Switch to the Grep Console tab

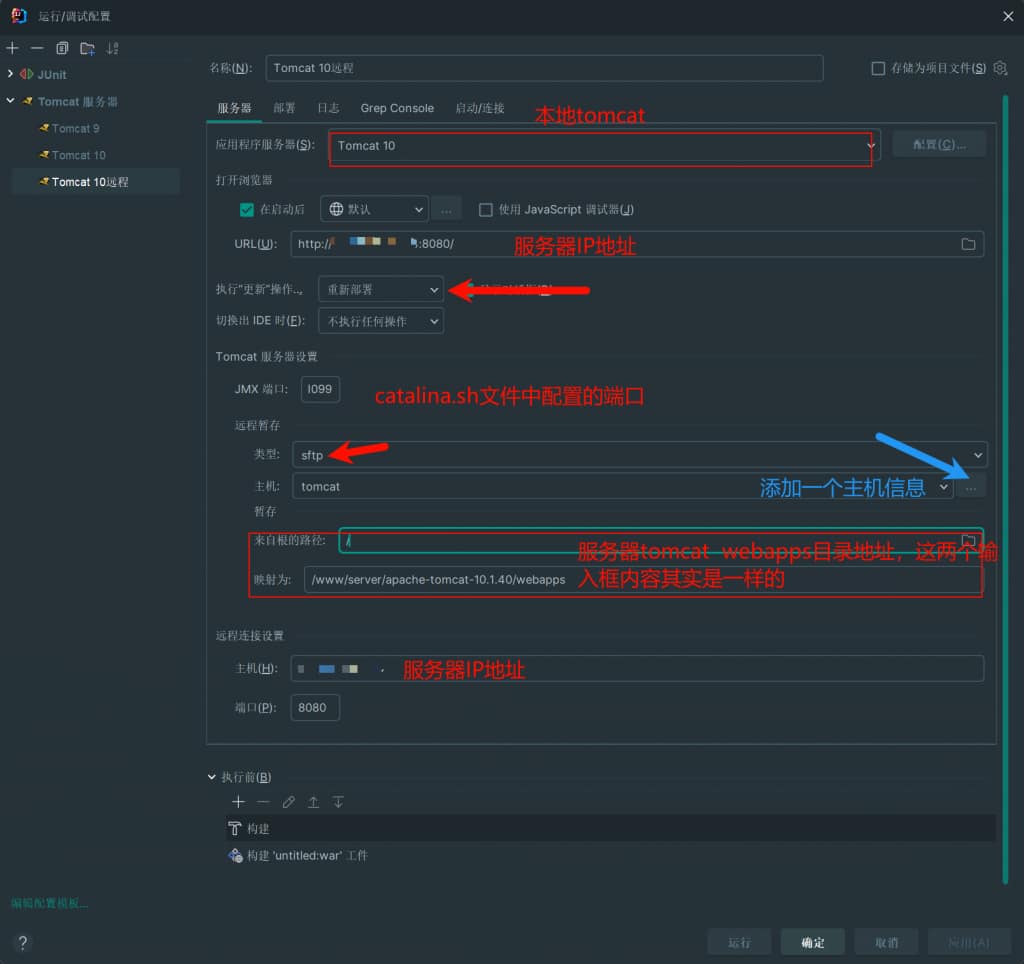[x=397, y=108]
